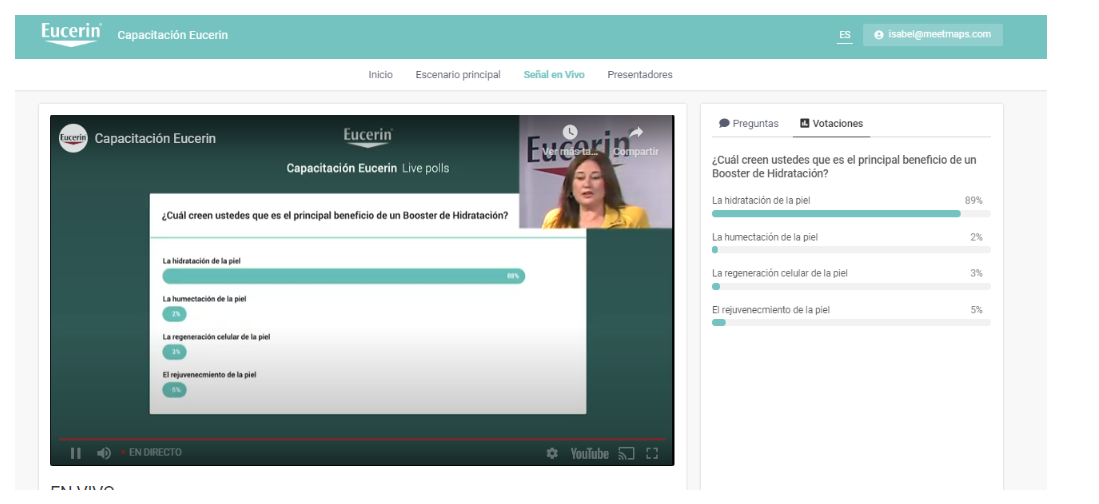The image size is (1099, 504).
Task: Click the 5% value in Votaciones panel
Action: tap(976, 310)
